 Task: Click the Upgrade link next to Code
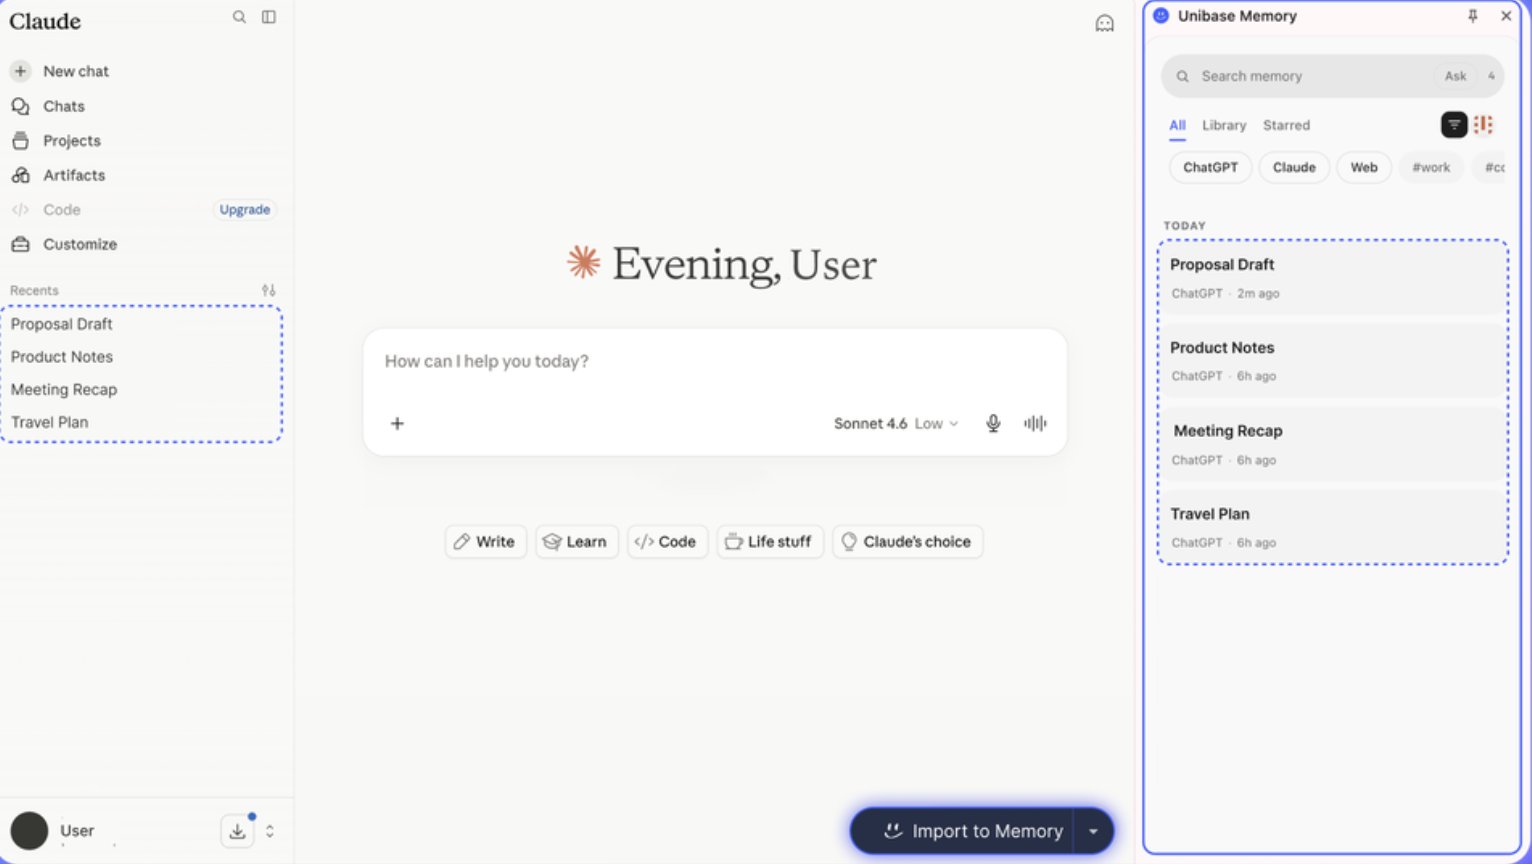[245, 210]
